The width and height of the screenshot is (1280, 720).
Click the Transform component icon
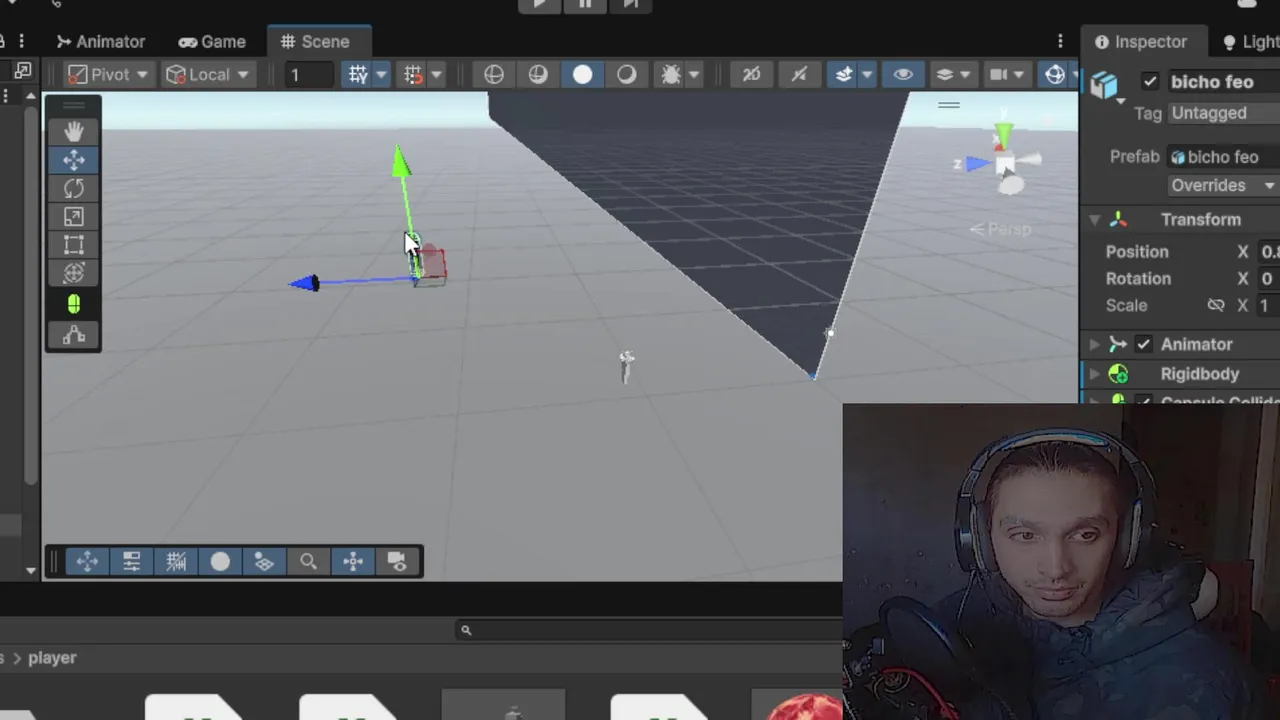(1118, 220)
